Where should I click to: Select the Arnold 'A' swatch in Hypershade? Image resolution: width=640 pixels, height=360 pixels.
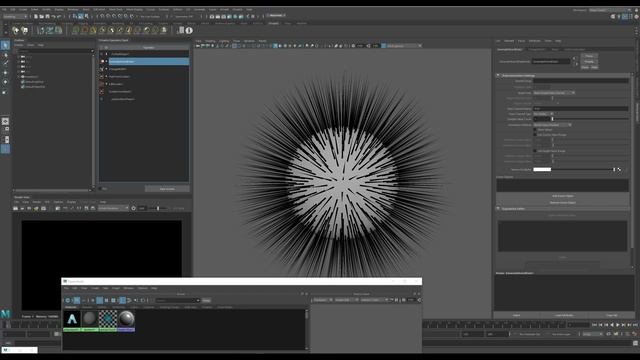click(72, 319)
